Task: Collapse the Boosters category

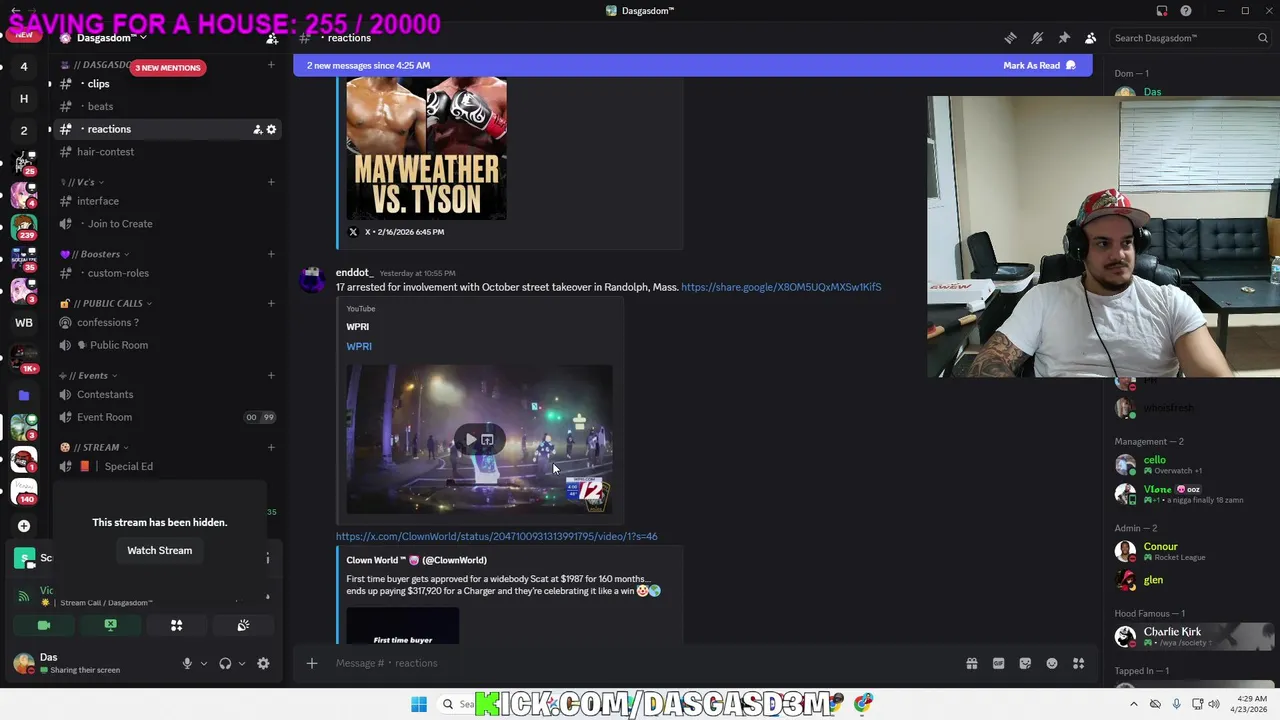Action: 95,254
